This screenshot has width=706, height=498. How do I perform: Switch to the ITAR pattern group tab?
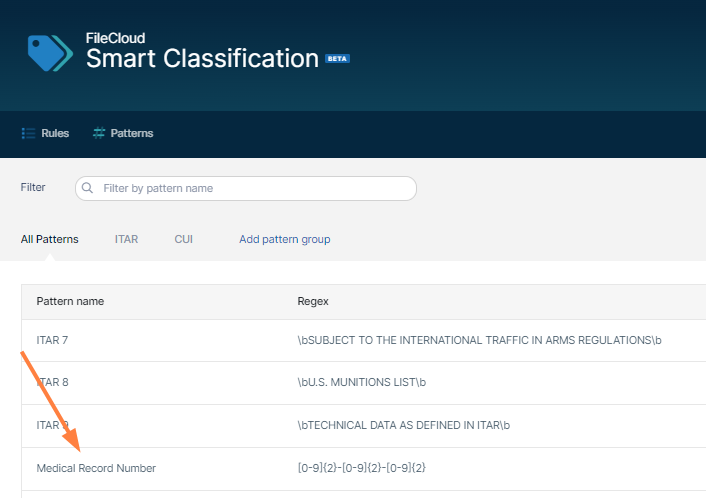click(126, 239)
